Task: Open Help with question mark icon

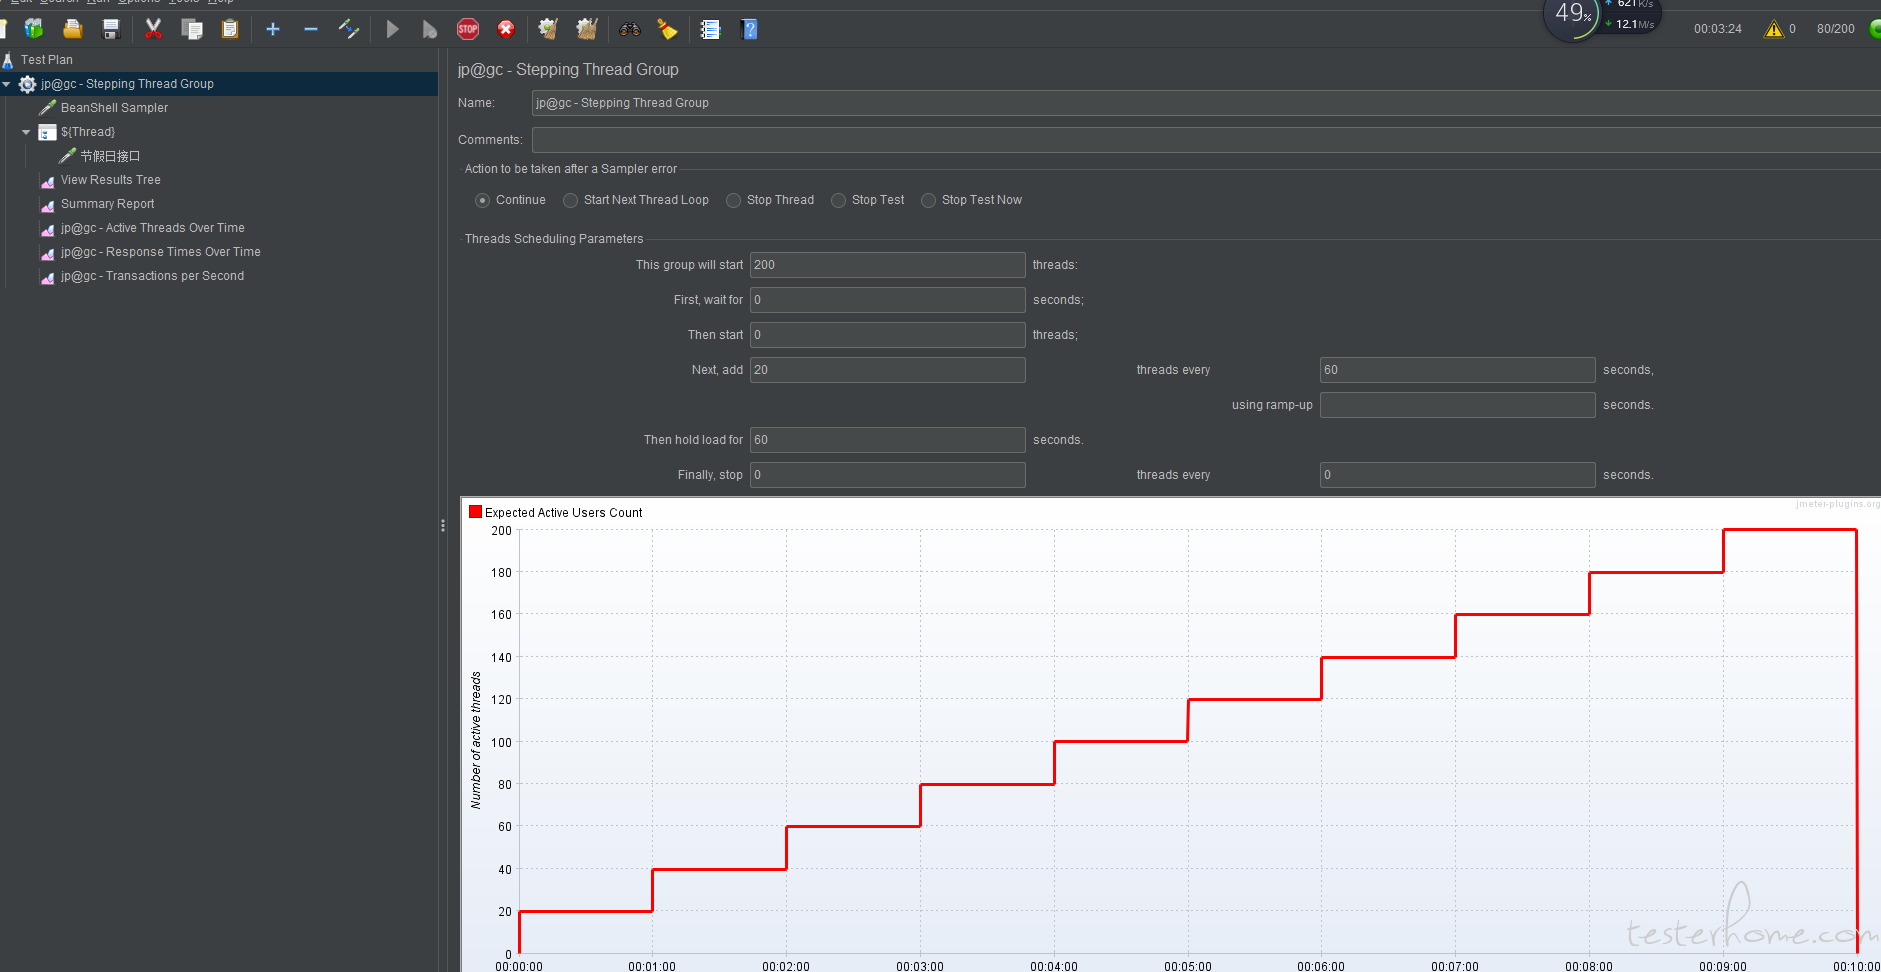Action: point(749,29)
